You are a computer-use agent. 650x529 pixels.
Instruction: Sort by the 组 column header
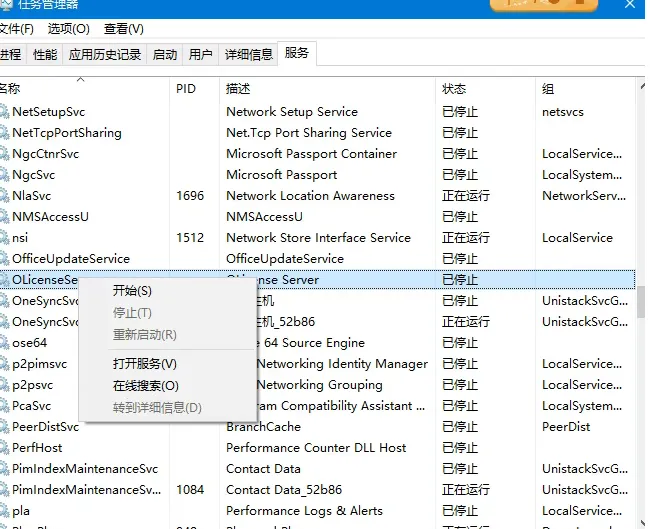coord(585,89)
